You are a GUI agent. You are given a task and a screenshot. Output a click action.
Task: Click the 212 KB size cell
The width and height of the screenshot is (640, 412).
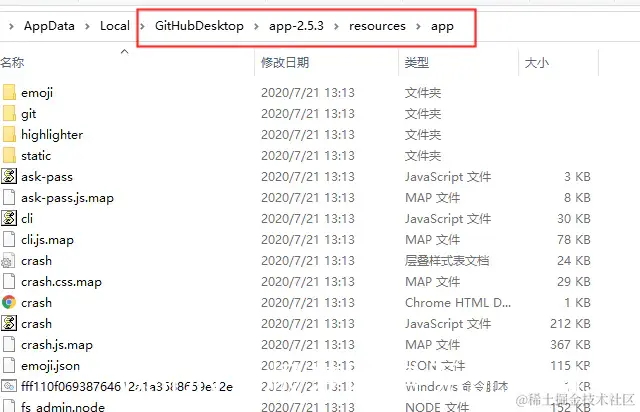click(570, 323)
